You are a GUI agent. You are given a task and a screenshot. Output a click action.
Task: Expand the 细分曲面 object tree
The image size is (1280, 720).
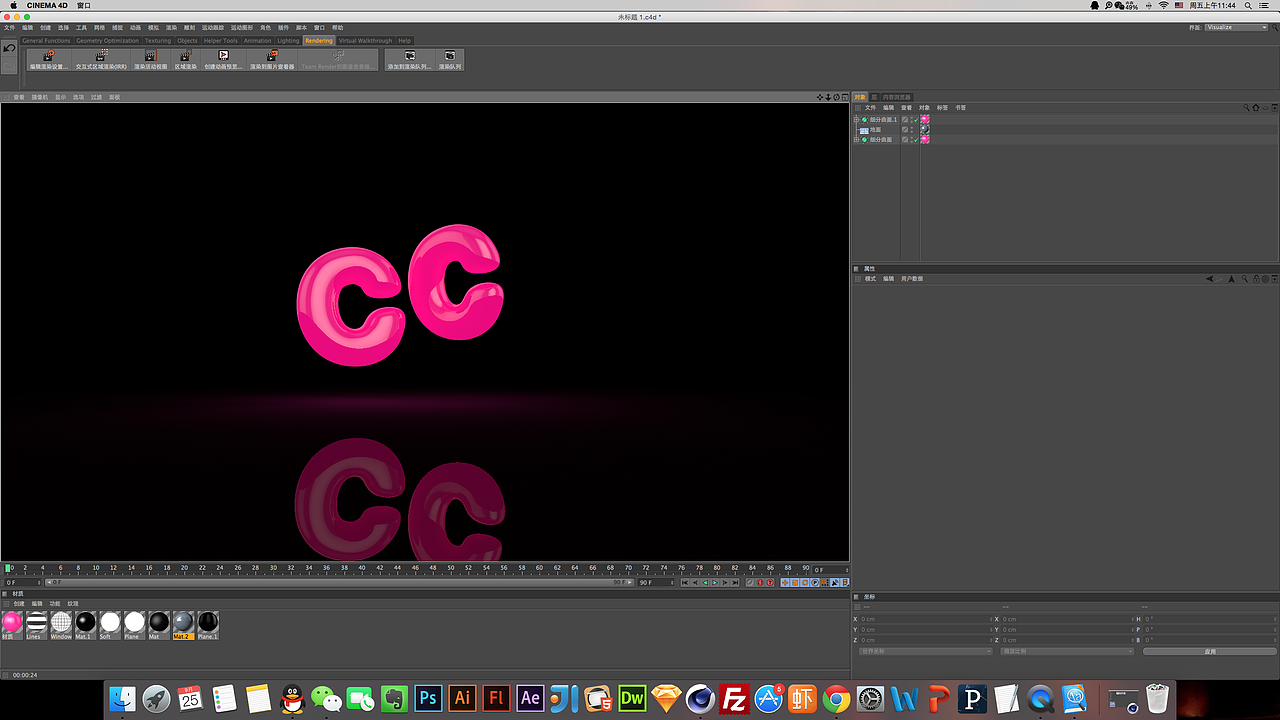(x=856, y=139)
